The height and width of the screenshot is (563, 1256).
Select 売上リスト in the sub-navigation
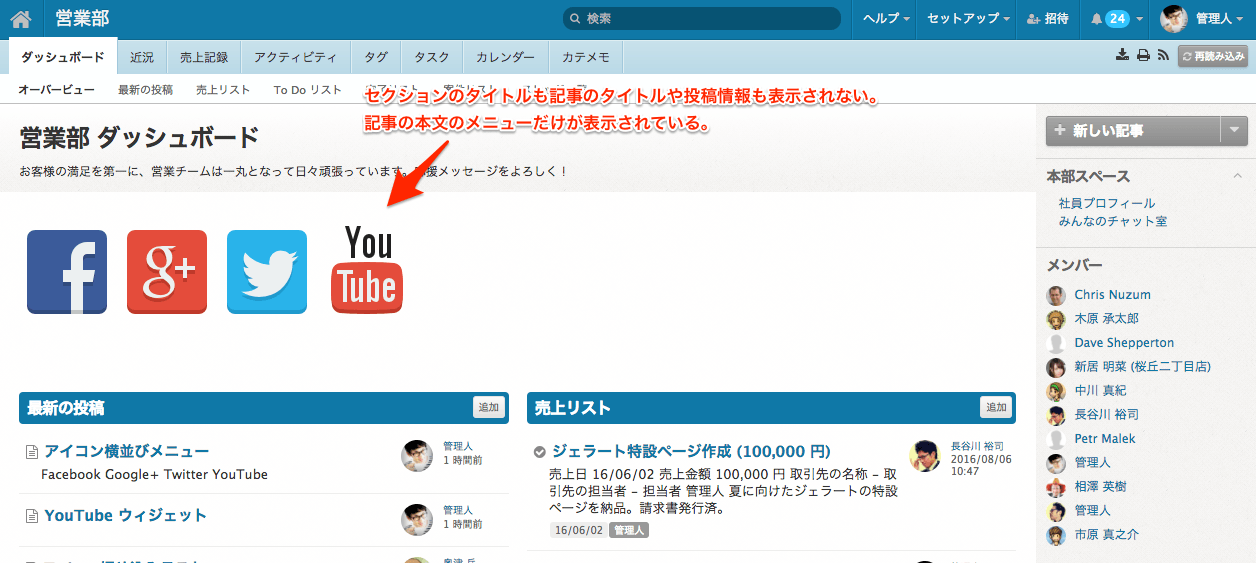pos(223,90)
